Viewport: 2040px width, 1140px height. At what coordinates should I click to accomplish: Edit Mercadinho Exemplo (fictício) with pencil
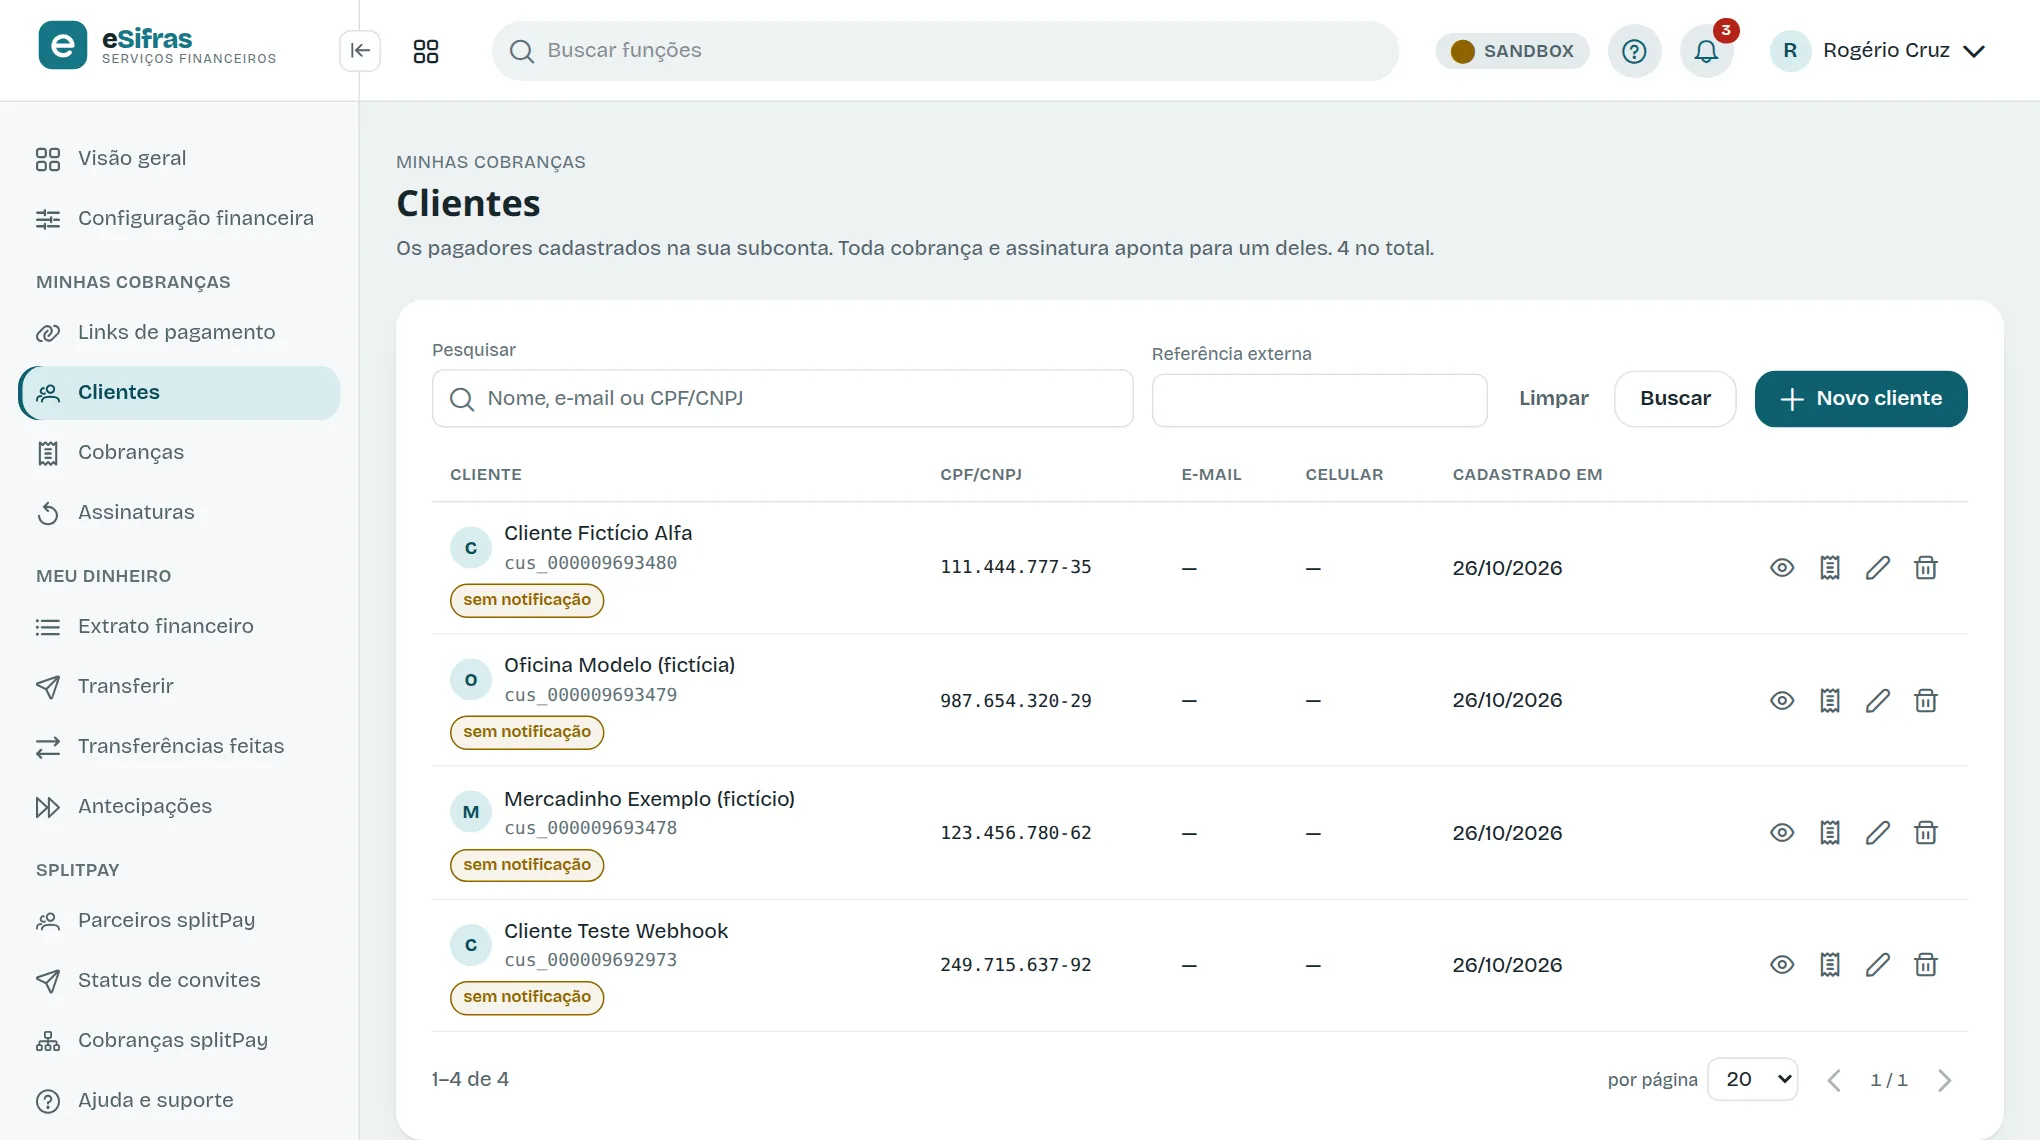click(x=1878, y=833)
